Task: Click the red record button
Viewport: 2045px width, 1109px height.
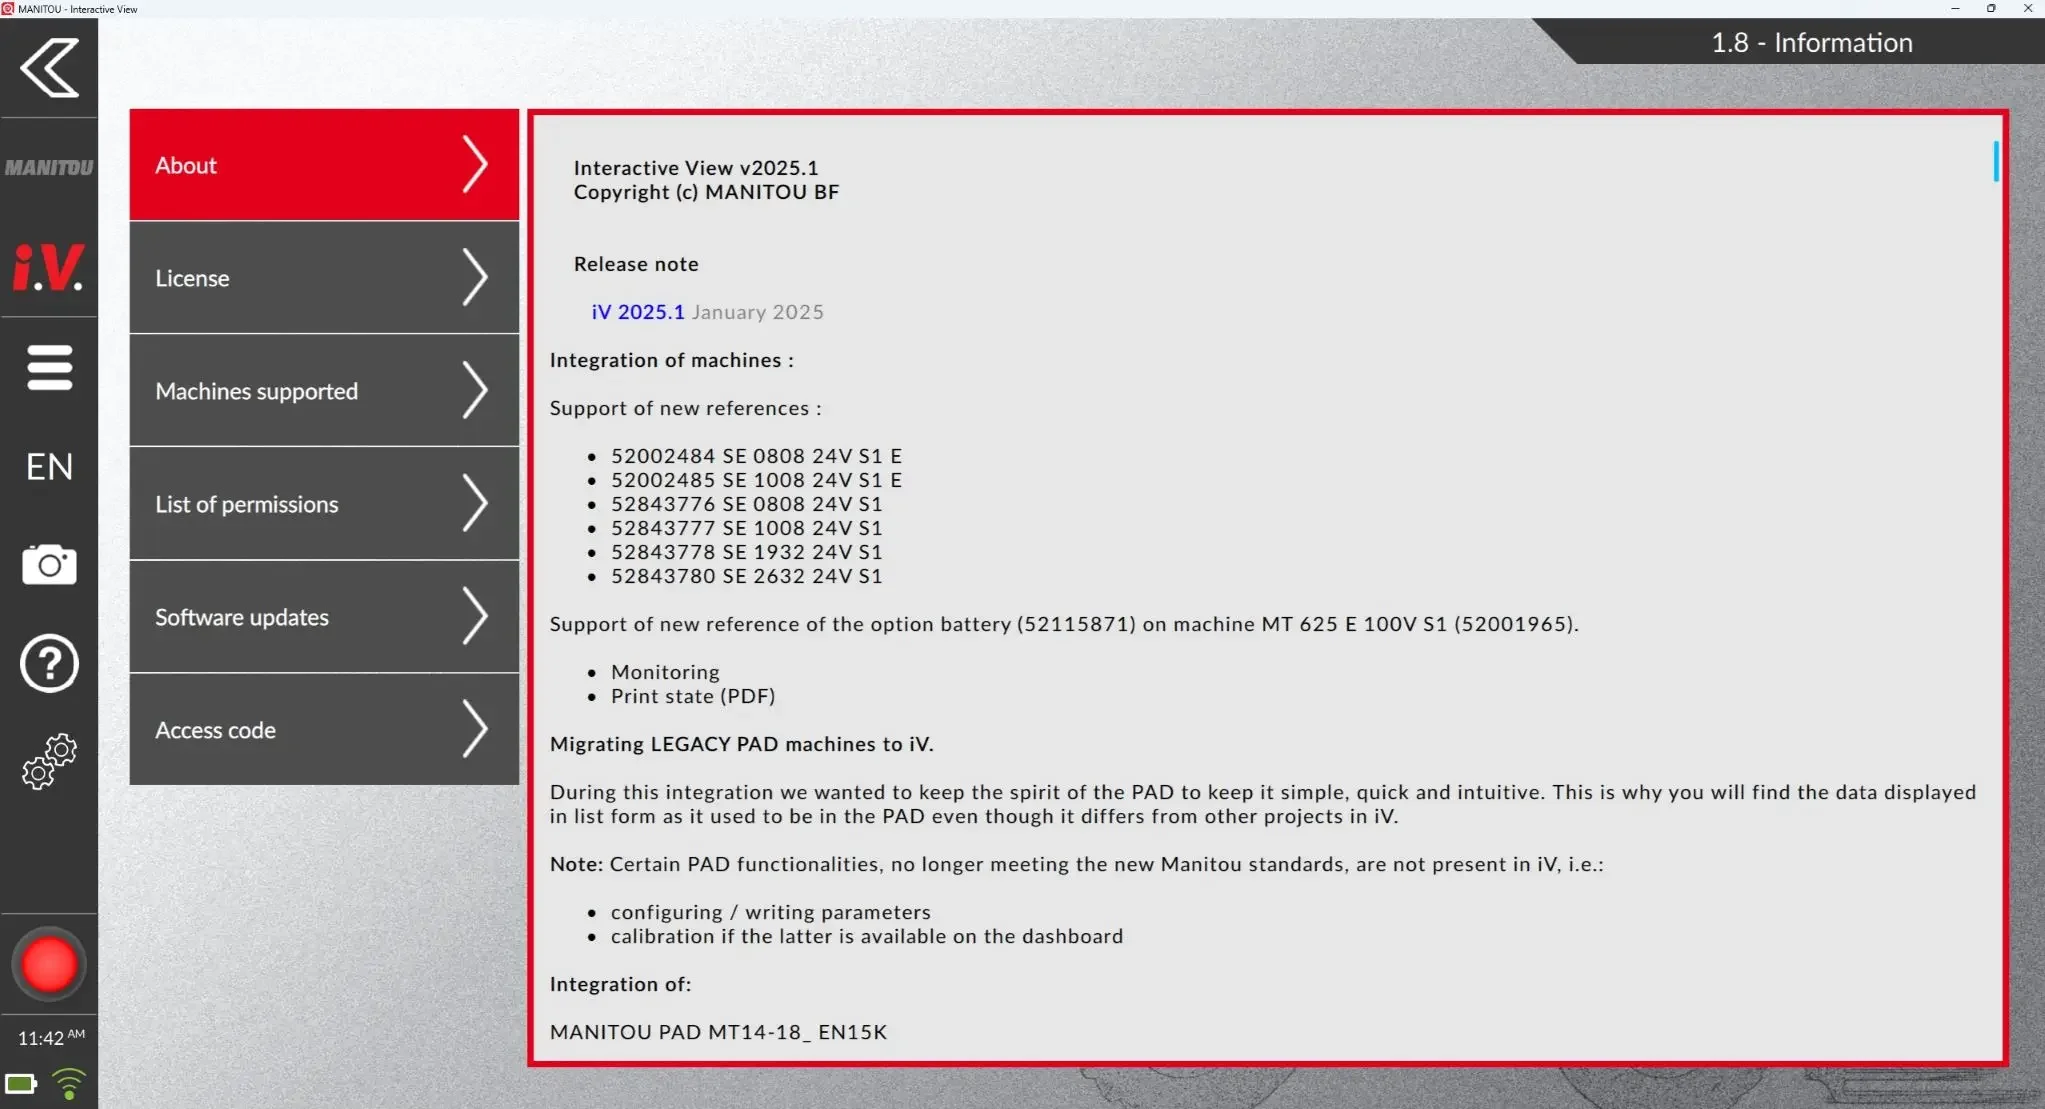Action: tap(49, 965)
